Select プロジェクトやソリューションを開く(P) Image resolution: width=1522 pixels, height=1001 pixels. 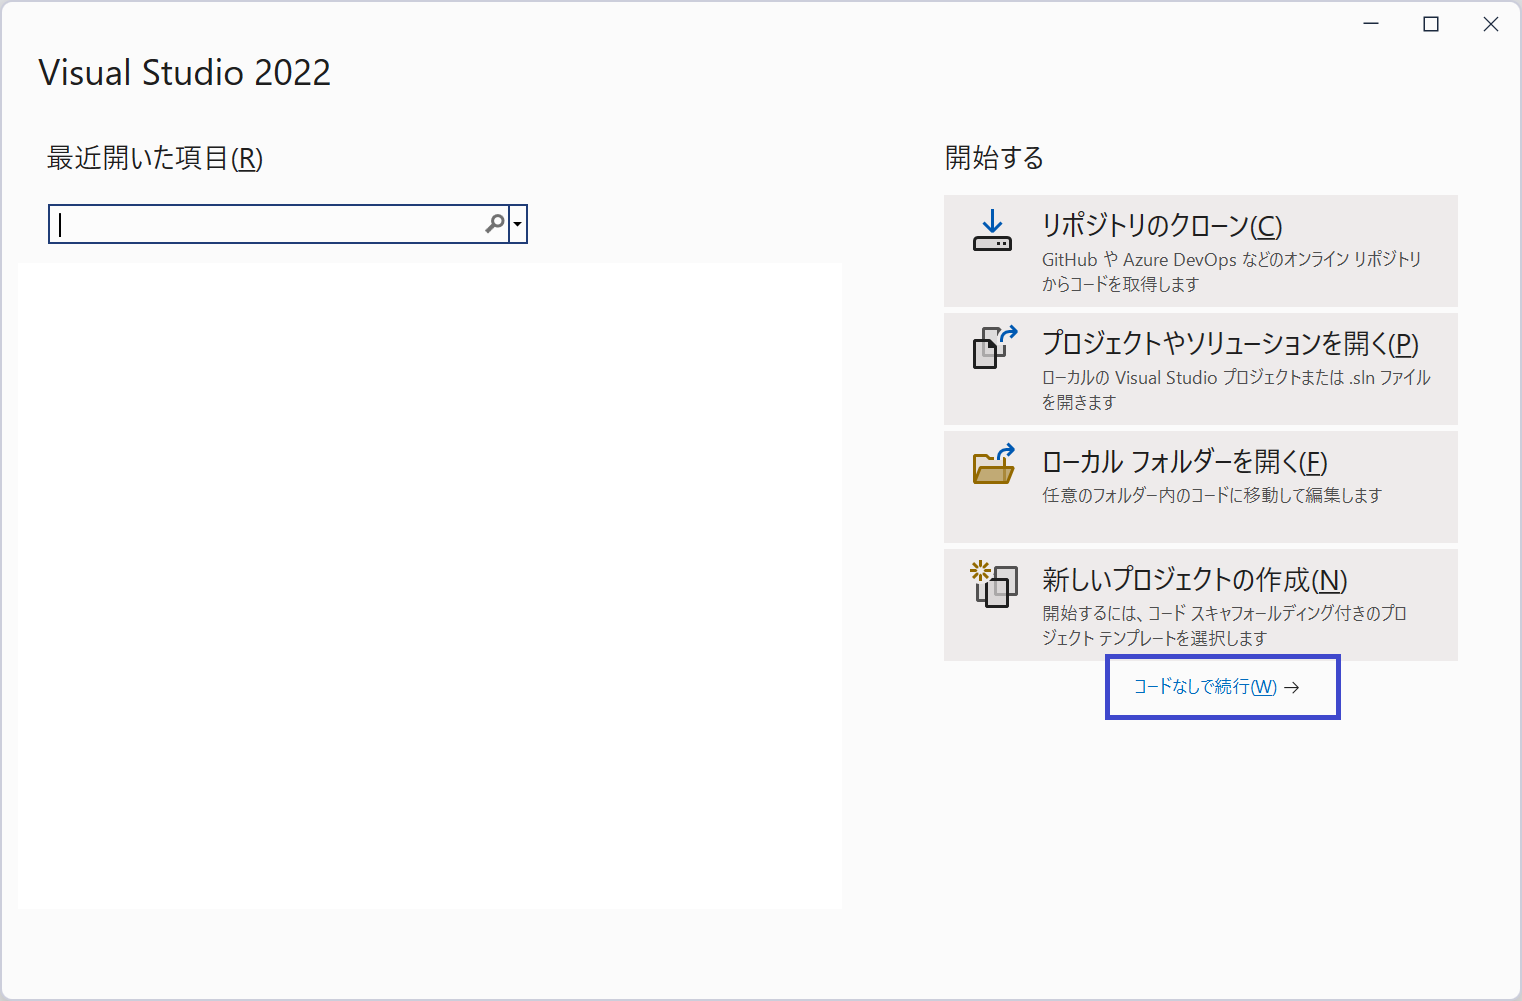click(x=1201, y=369)
